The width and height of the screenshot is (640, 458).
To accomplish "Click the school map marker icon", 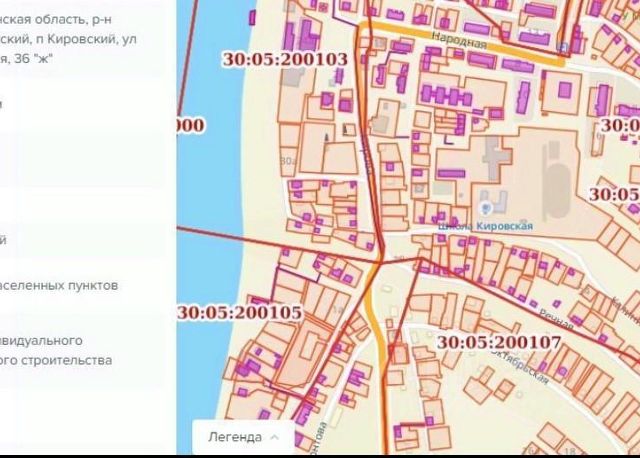I will click(485, 209).
